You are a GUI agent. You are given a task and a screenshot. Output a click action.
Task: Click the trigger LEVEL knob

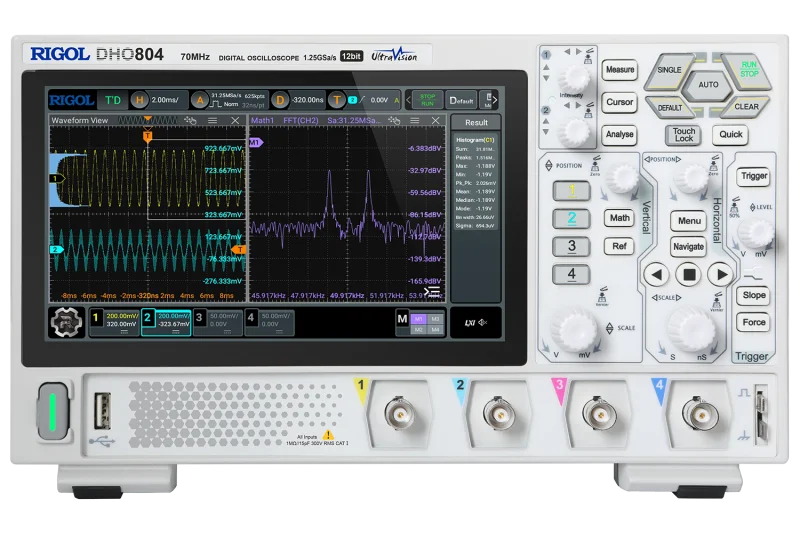[756, 233]
